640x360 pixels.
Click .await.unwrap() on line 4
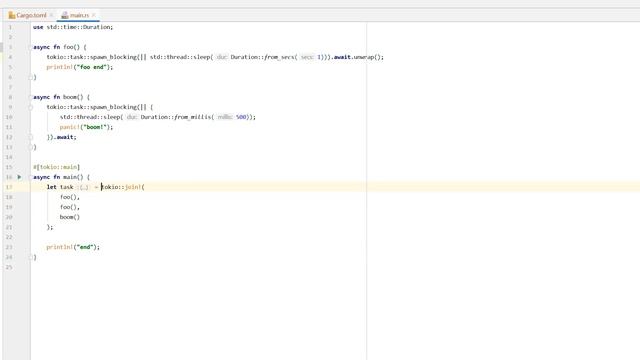point(357,57)
